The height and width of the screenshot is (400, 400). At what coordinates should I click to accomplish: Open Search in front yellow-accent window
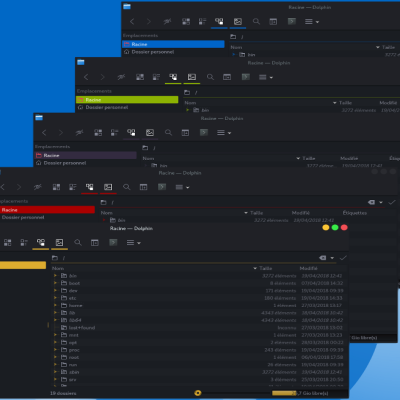tap(78, 243)
